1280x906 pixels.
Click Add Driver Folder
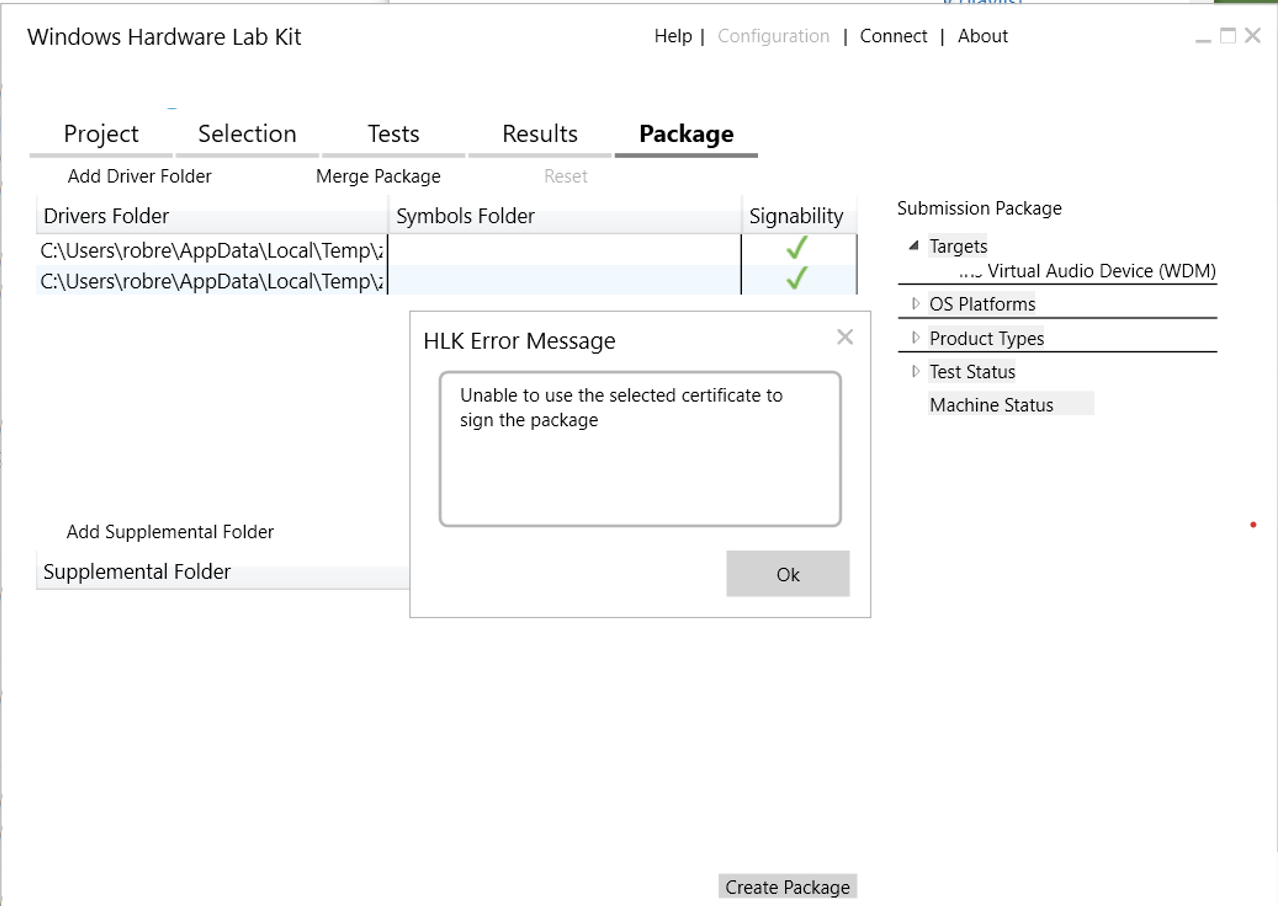click(138, 176)
